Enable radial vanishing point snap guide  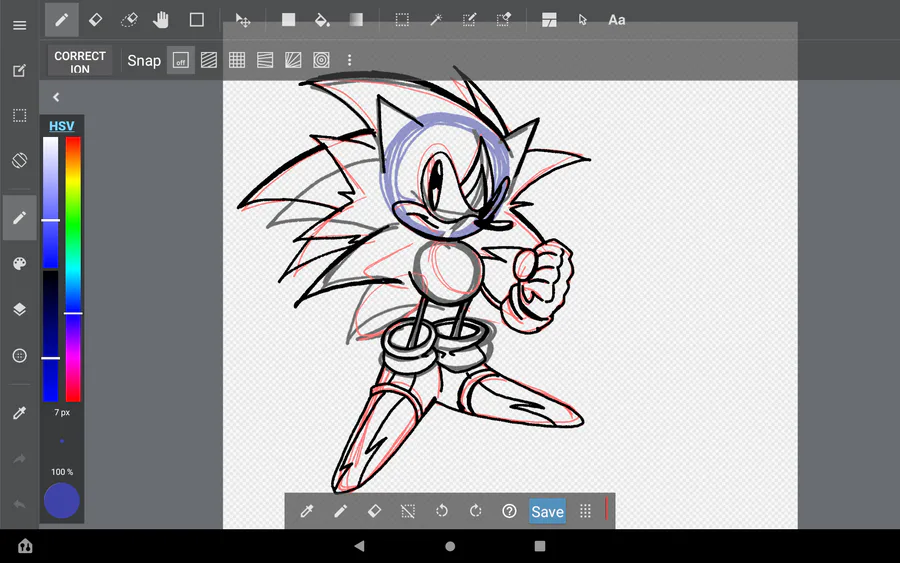(293, 60)
